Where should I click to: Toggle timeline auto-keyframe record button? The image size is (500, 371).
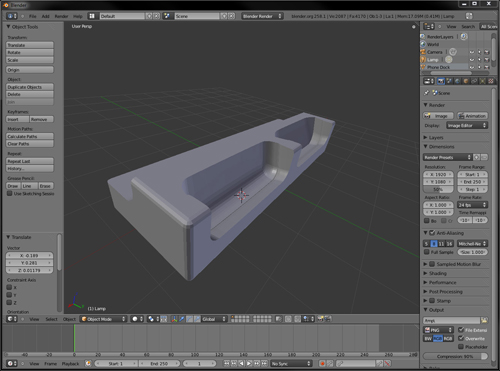pos(322,363)
